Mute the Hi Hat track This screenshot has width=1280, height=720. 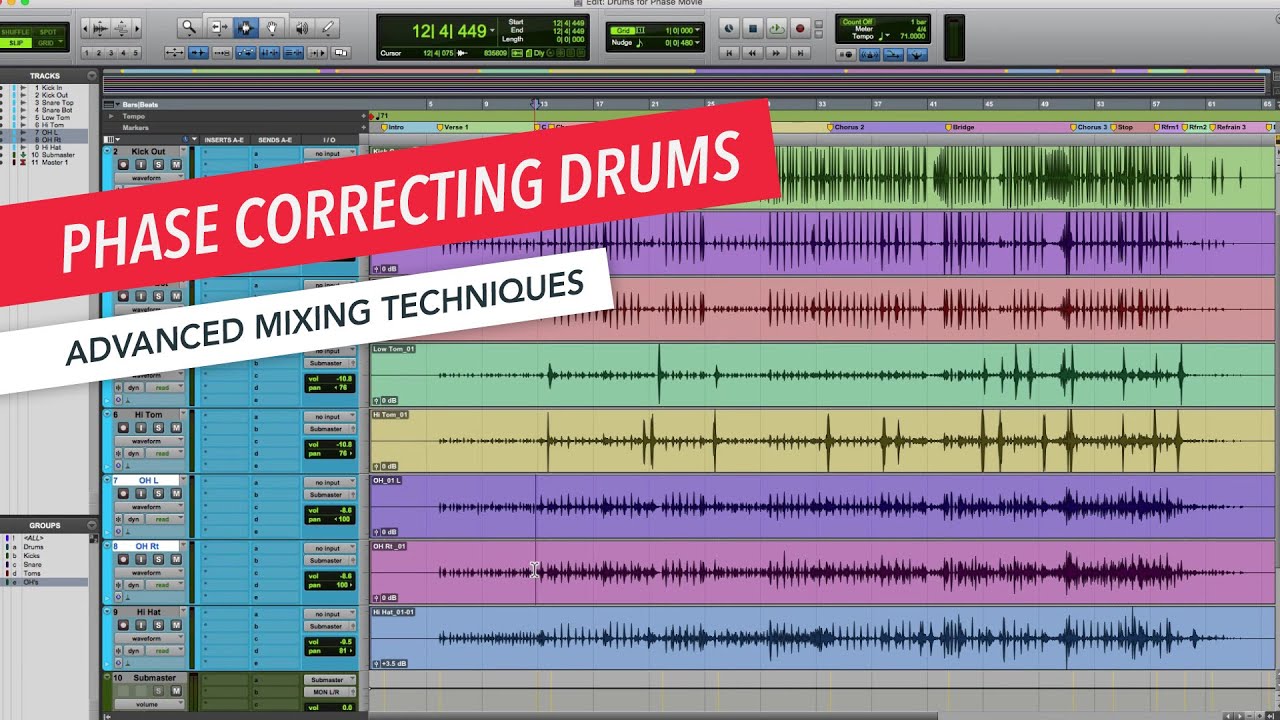176,625
